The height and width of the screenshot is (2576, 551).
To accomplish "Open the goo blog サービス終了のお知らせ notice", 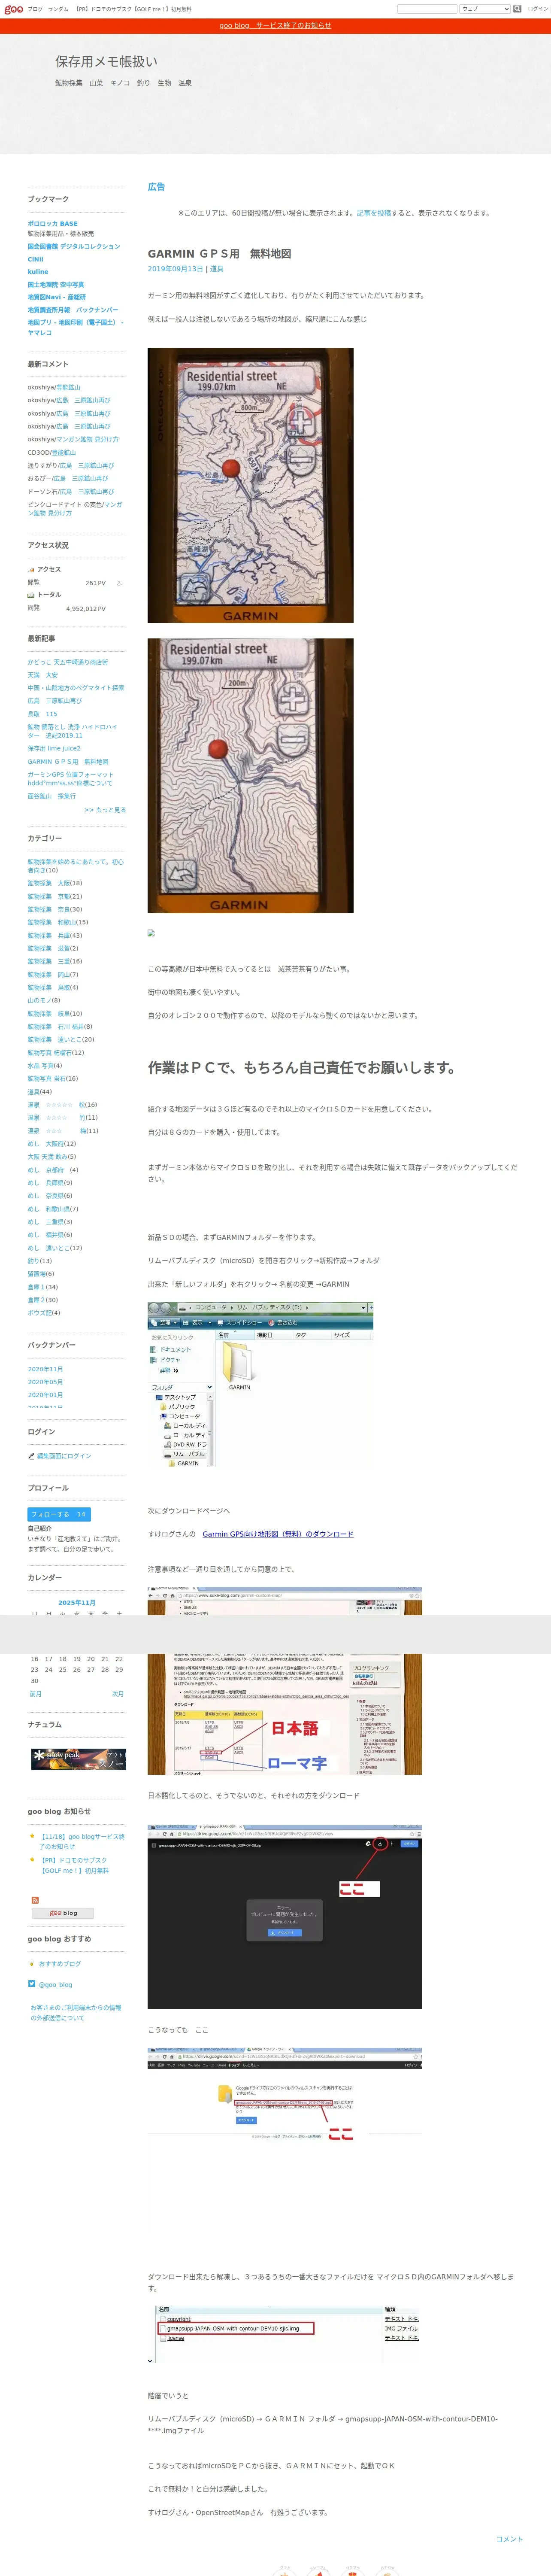I will (x=275, y=26).
